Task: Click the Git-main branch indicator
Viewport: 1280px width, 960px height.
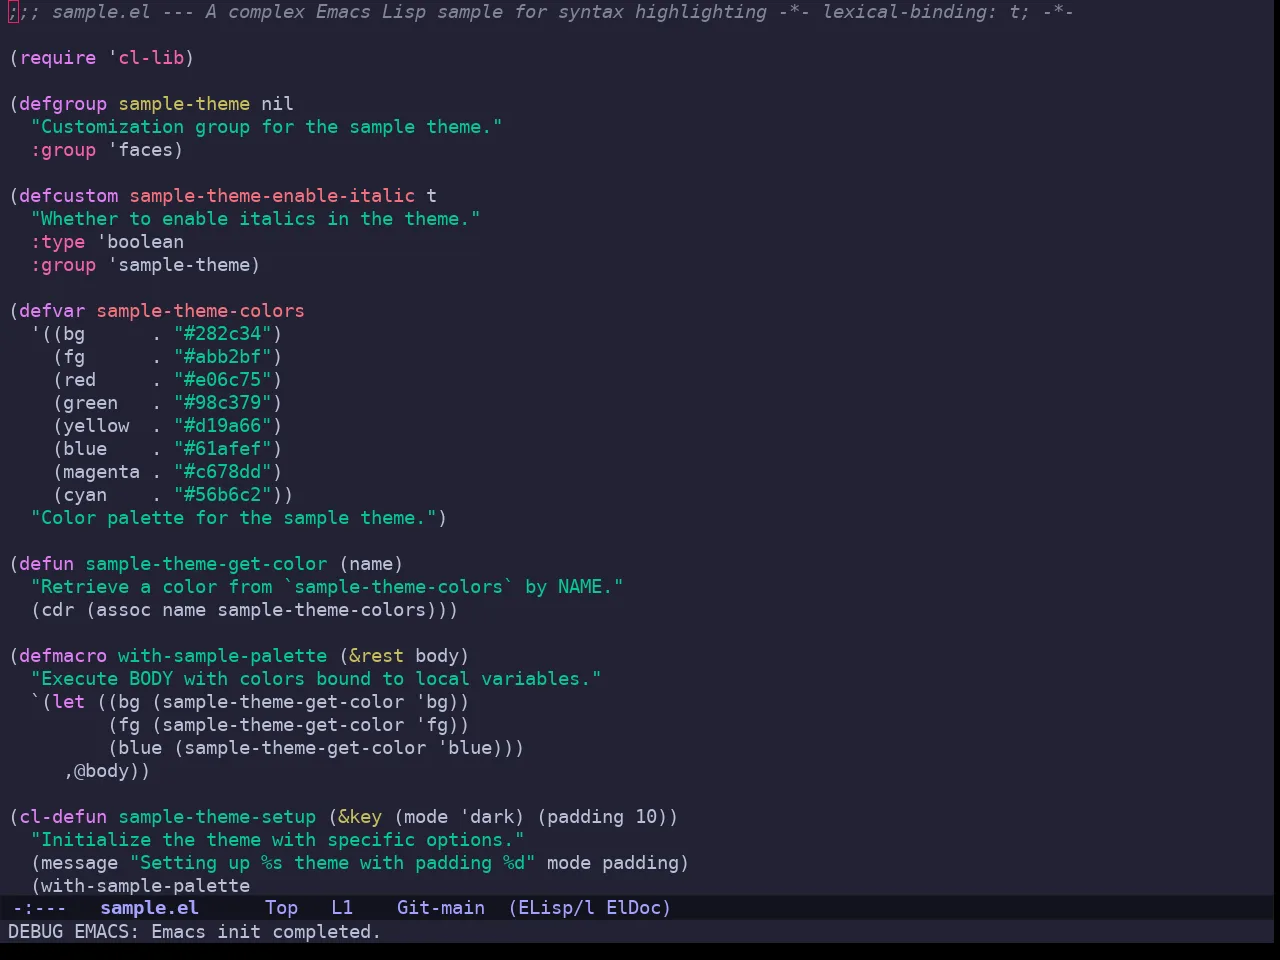Action: coord(441,908)
